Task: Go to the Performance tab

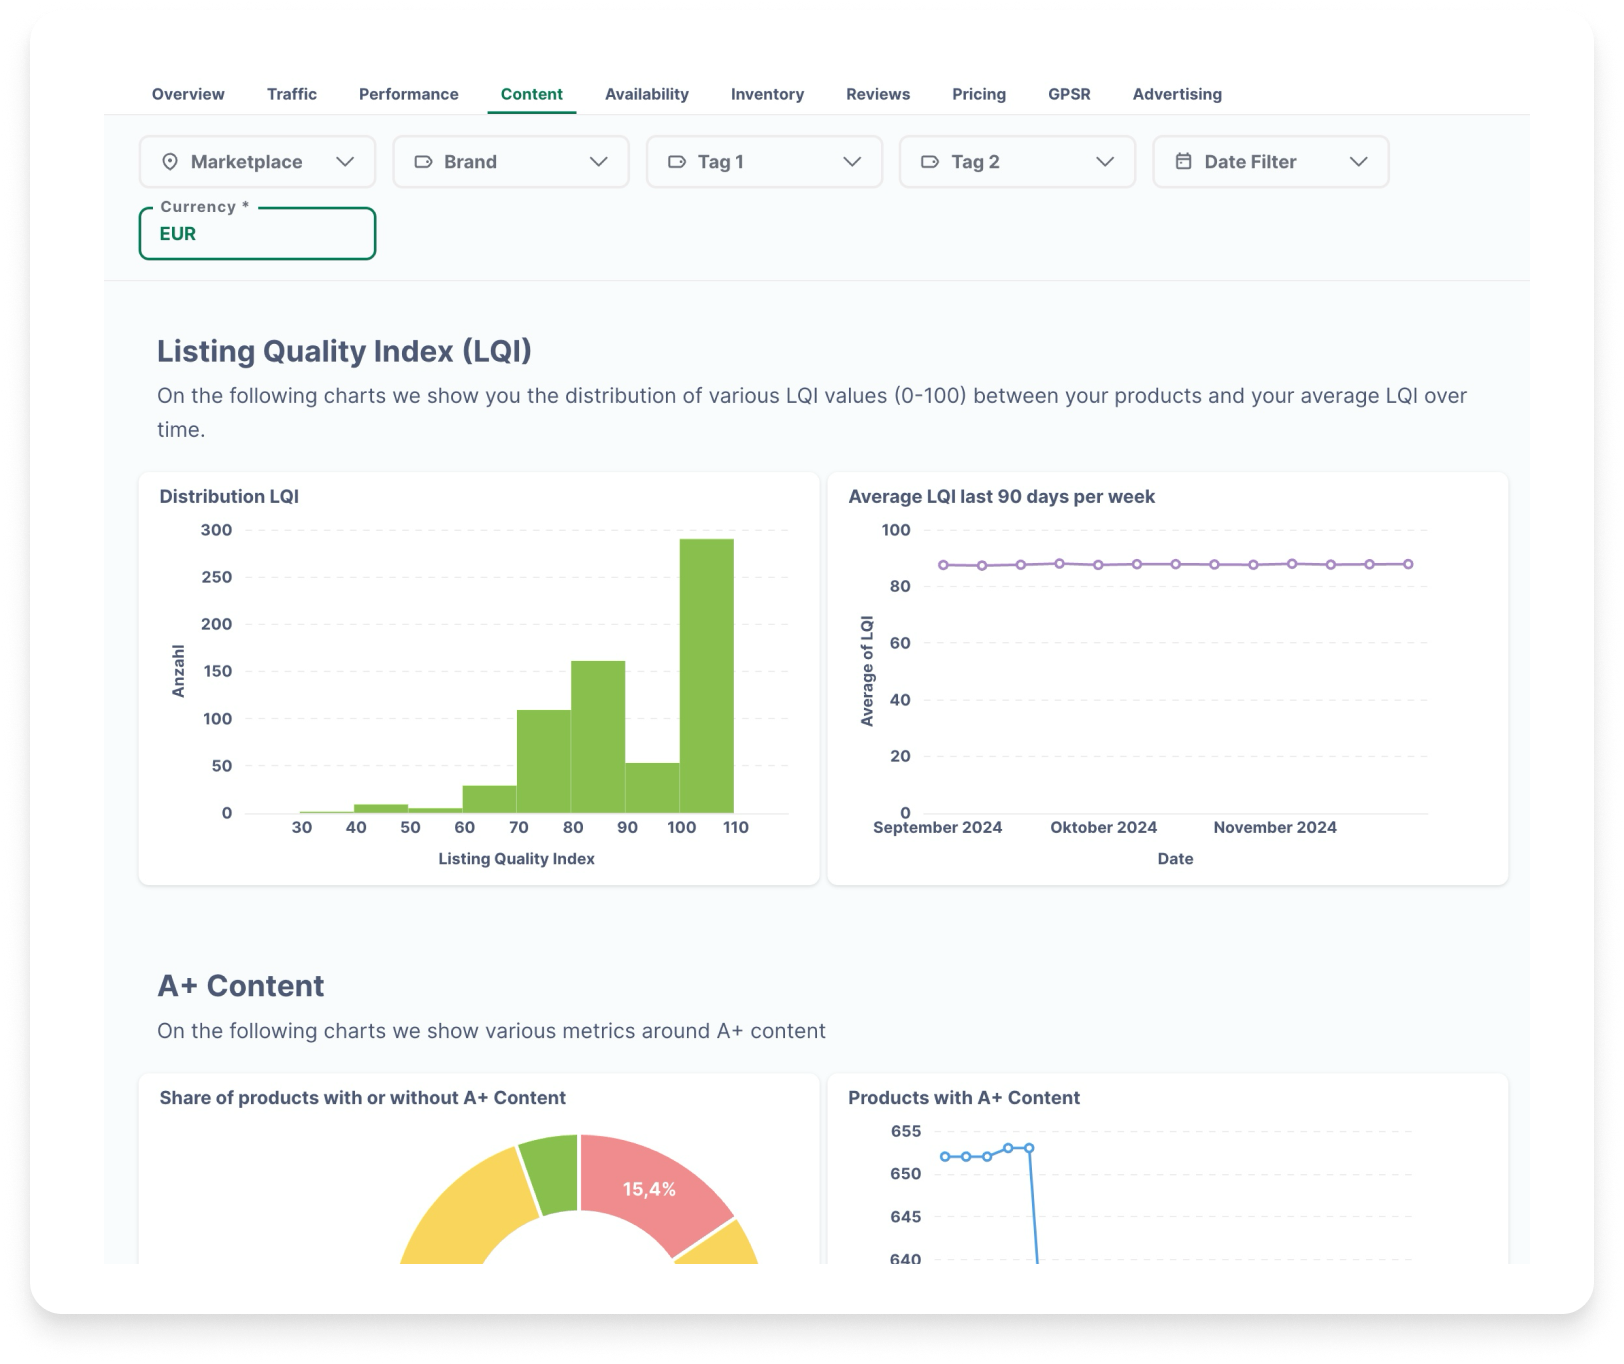Action: [409, 94]
